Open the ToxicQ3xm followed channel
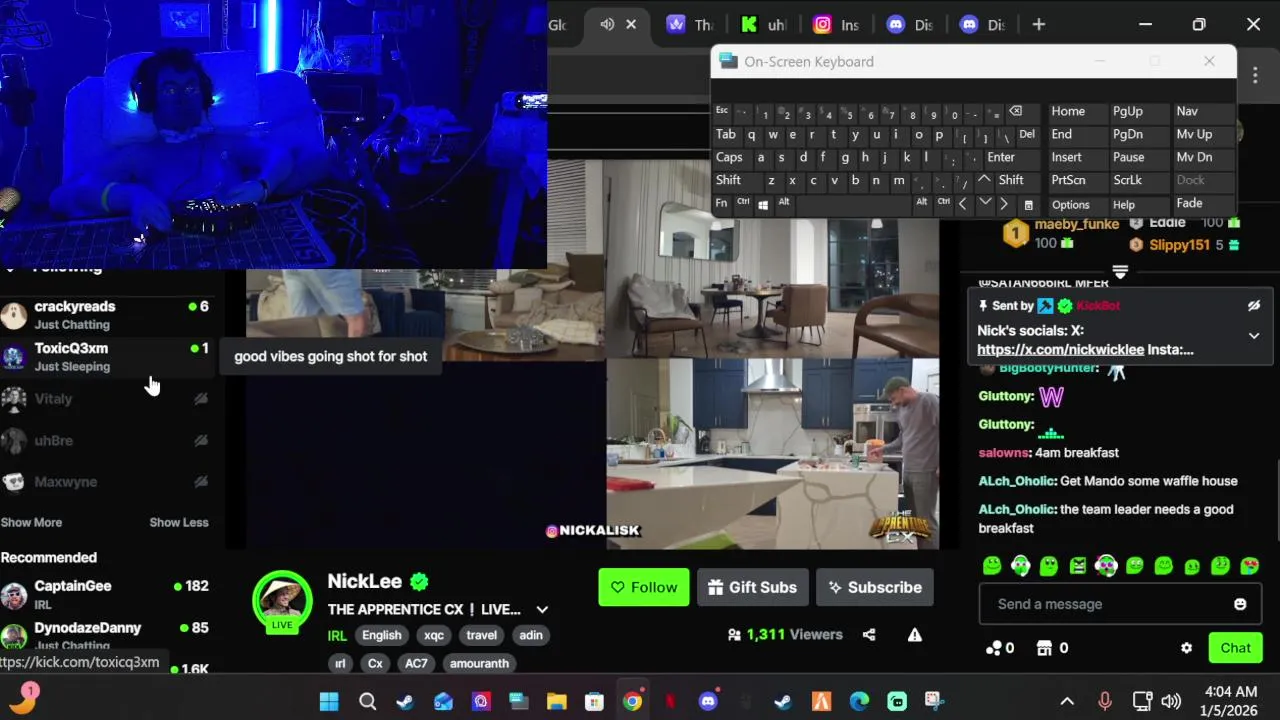The height and width of the screenshot is (720, 1280). [x=105, y=357]
